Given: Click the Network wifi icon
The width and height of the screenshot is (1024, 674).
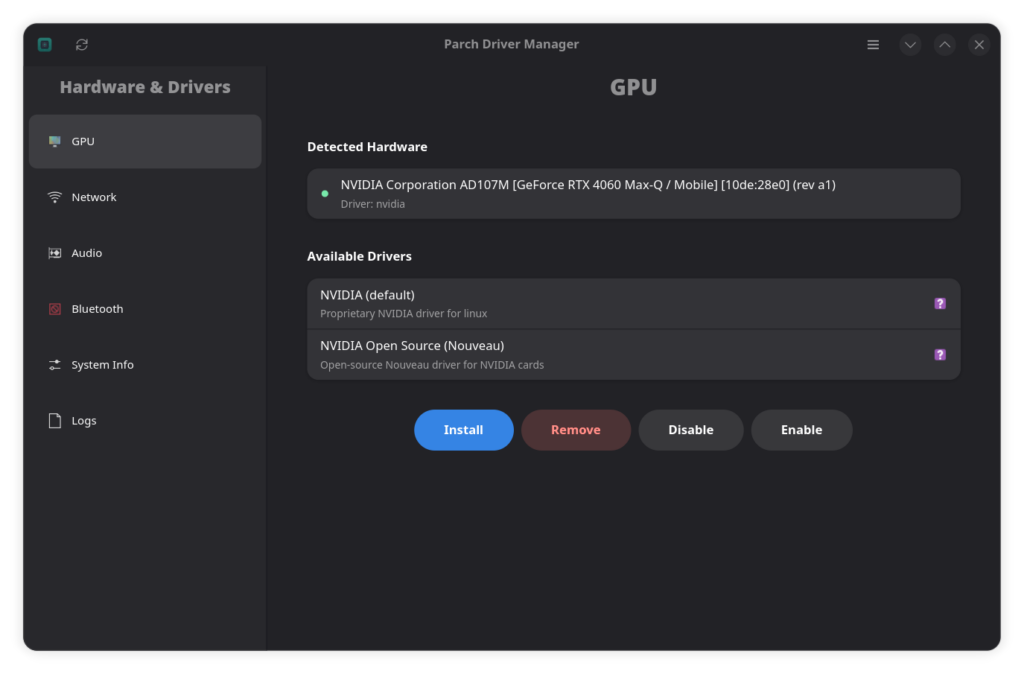Looking at the screenshot, I should [x=55, y=197].
